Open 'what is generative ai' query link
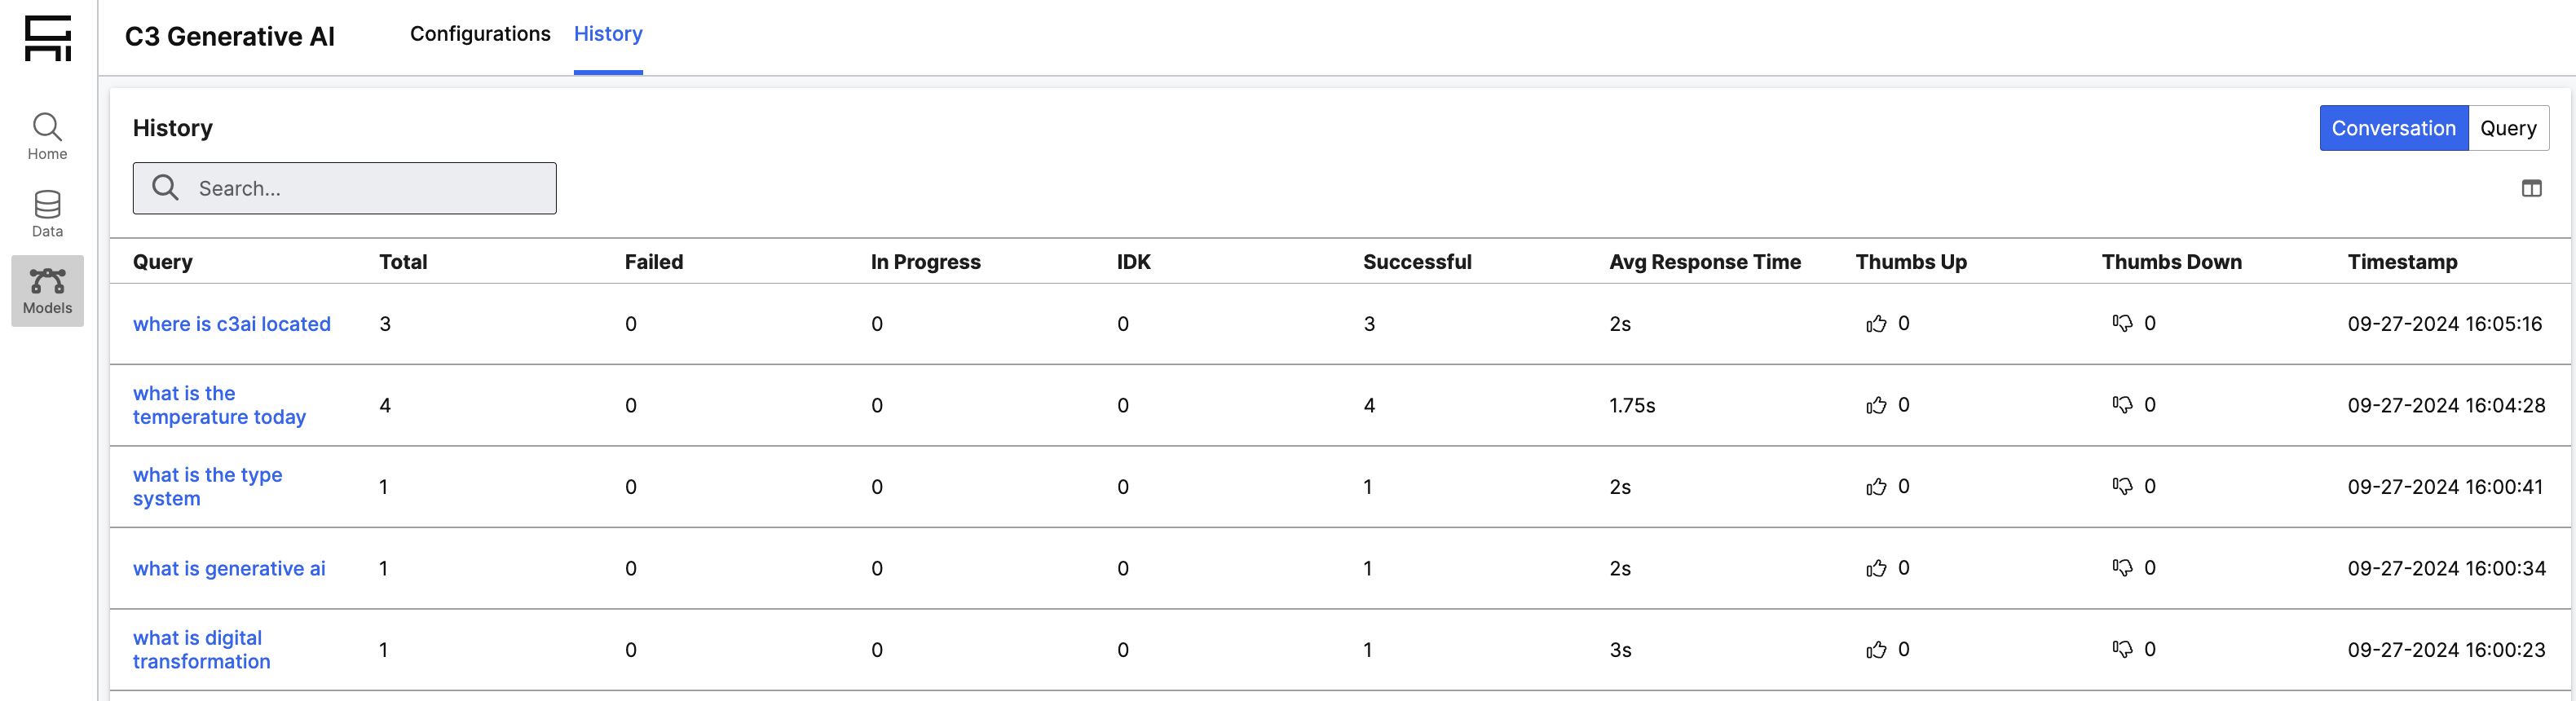 (229, 568)
